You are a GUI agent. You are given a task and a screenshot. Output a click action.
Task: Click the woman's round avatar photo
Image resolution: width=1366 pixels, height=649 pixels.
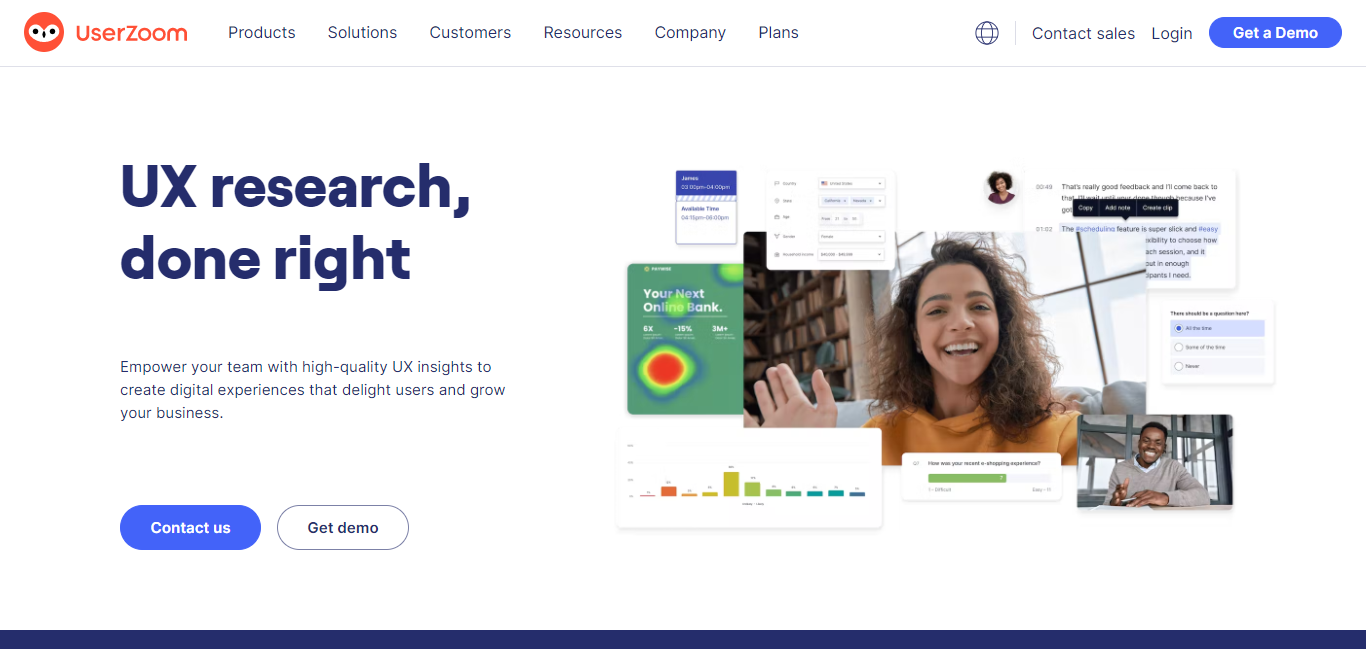tap(1001, 187)
